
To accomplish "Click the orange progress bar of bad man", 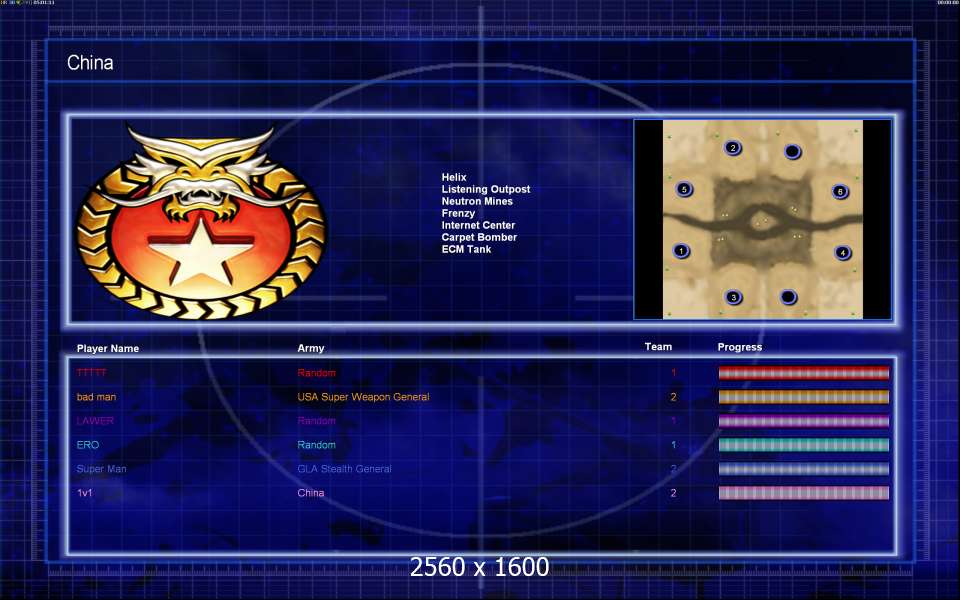I will click(x=803, y=397).
